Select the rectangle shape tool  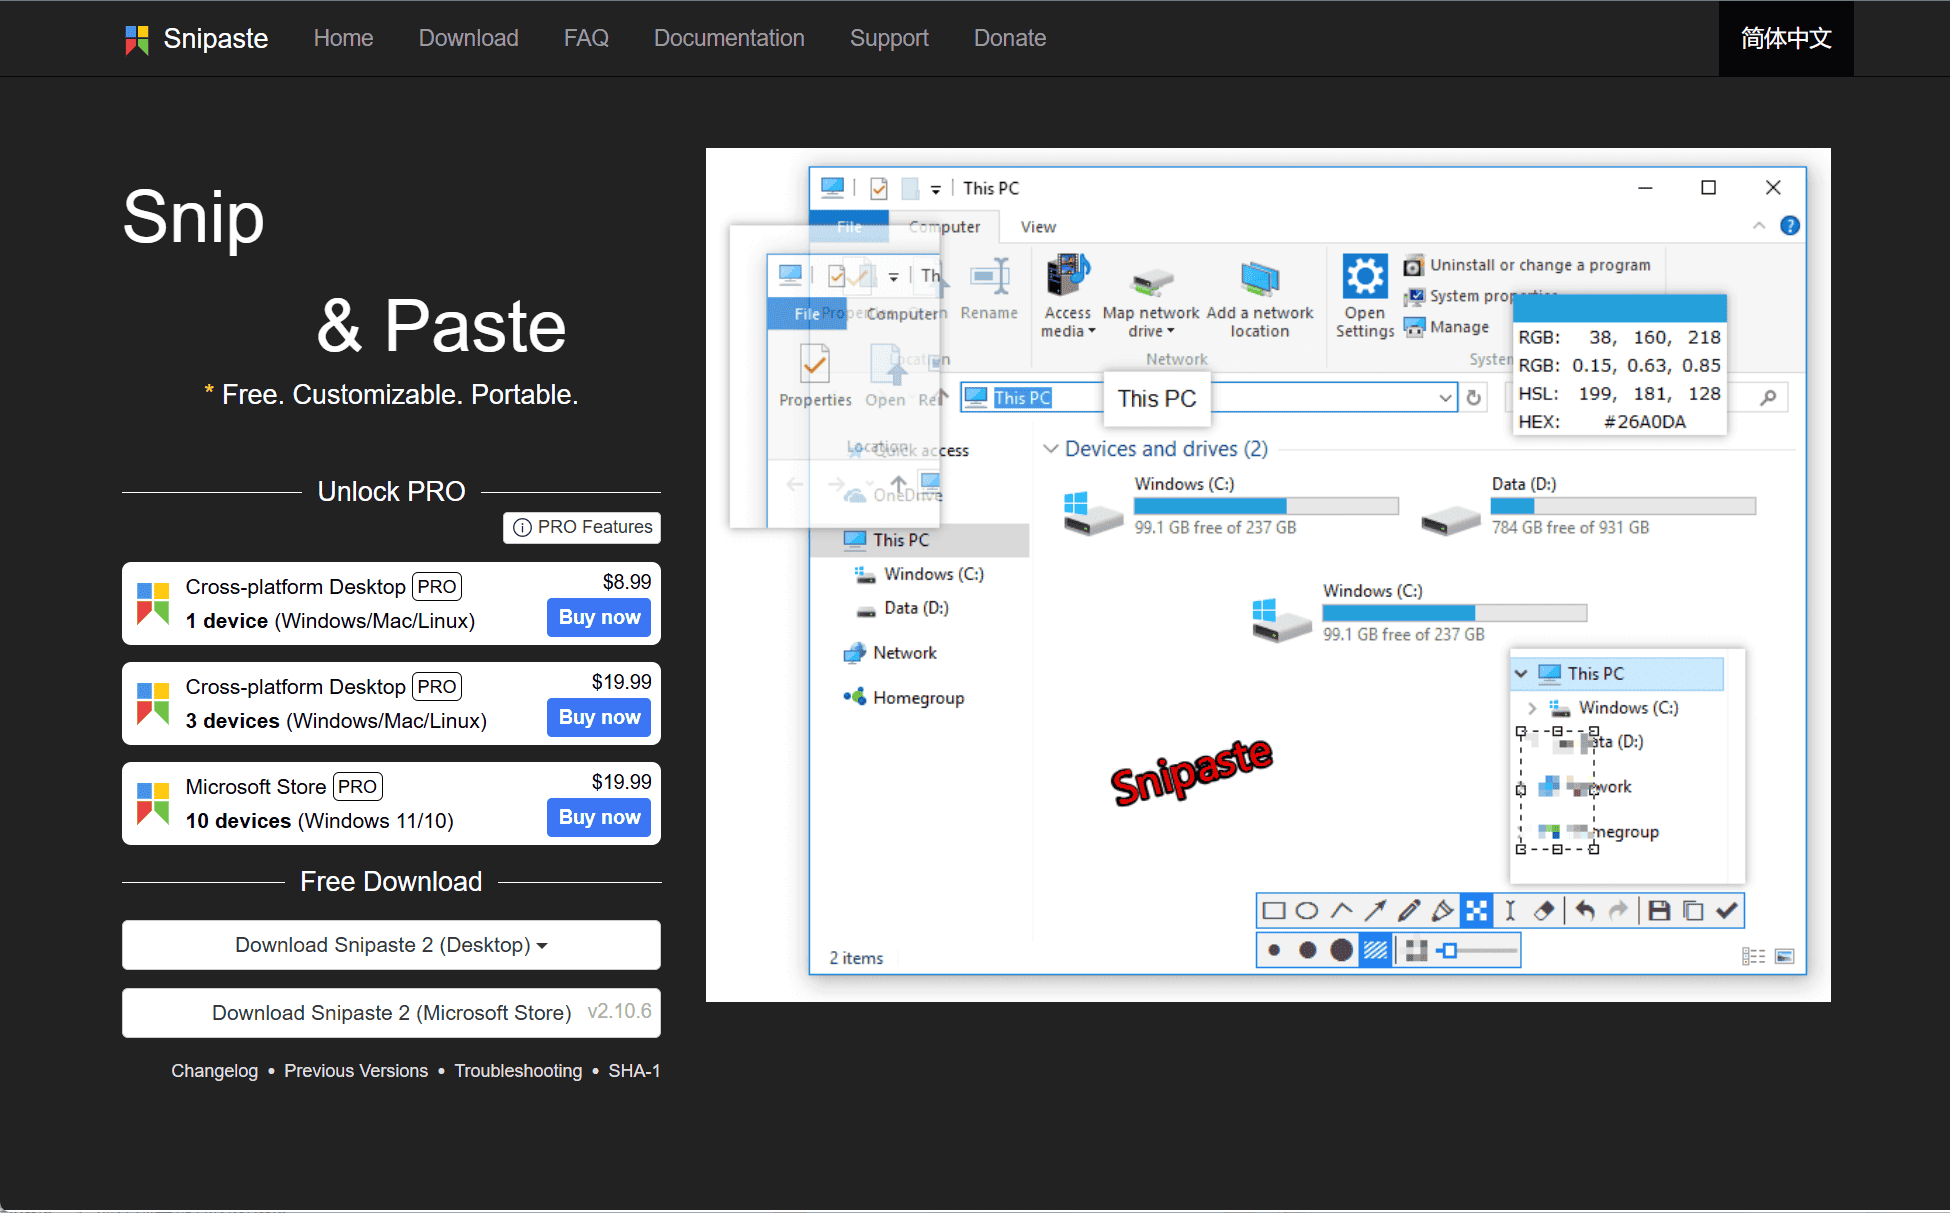[1273, 911]
